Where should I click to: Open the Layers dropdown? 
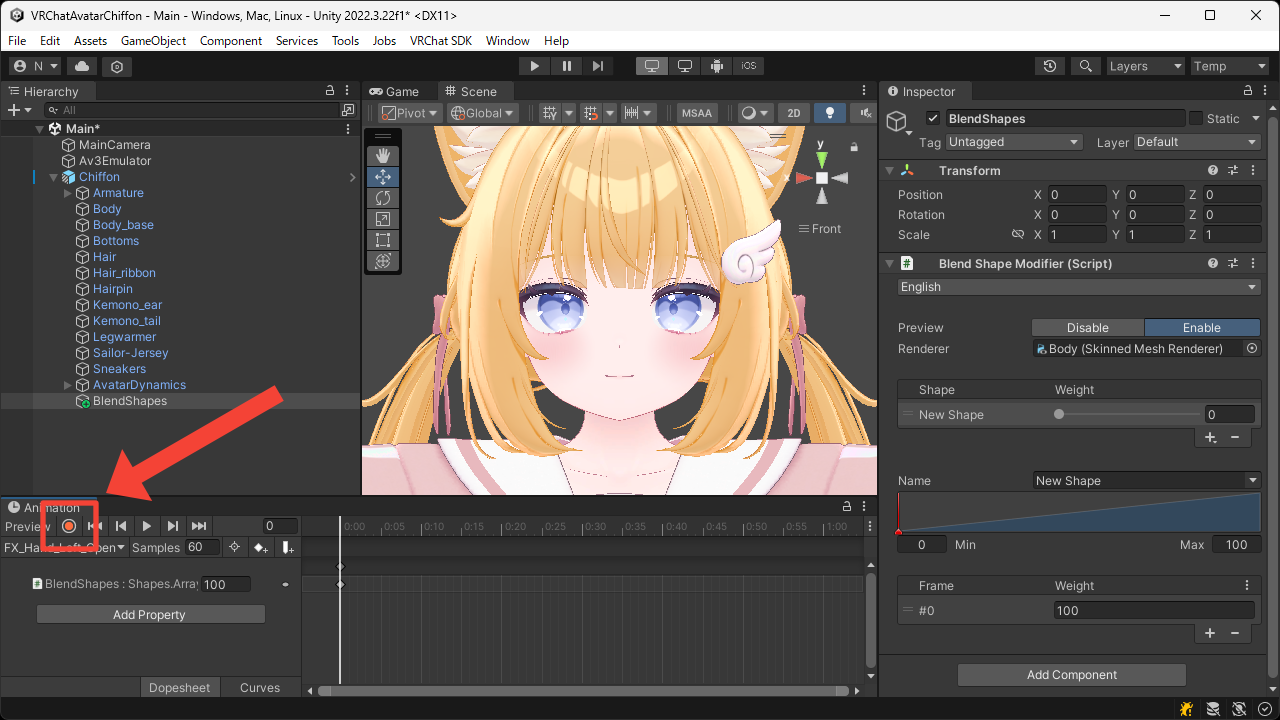1144,66
